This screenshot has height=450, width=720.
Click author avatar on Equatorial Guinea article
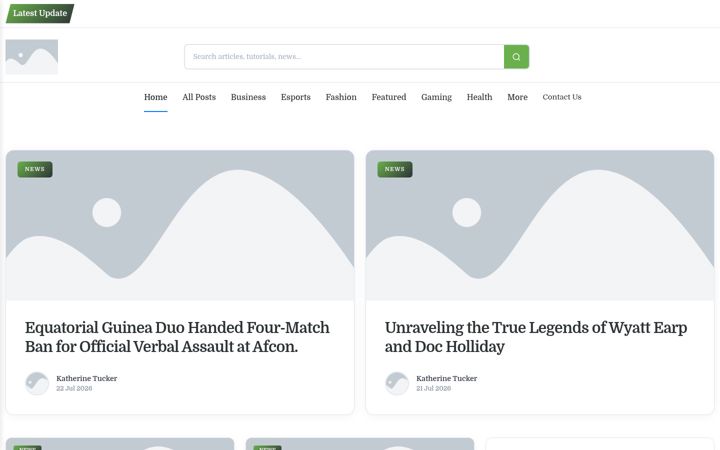coord(37,383)
